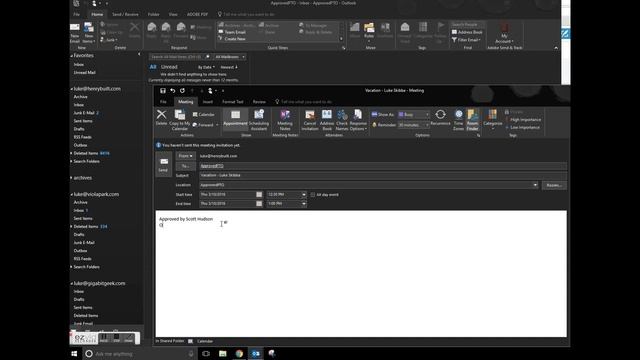Viewport: 640px width, 360px height.
Task: Click in the meeting body text area
Action: point(361,273)
